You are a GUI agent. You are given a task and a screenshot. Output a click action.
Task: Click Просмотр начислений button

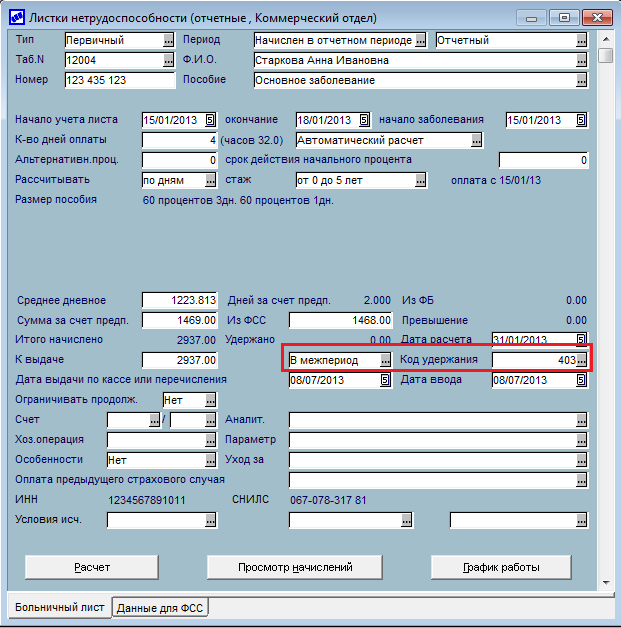coord(295,567)
